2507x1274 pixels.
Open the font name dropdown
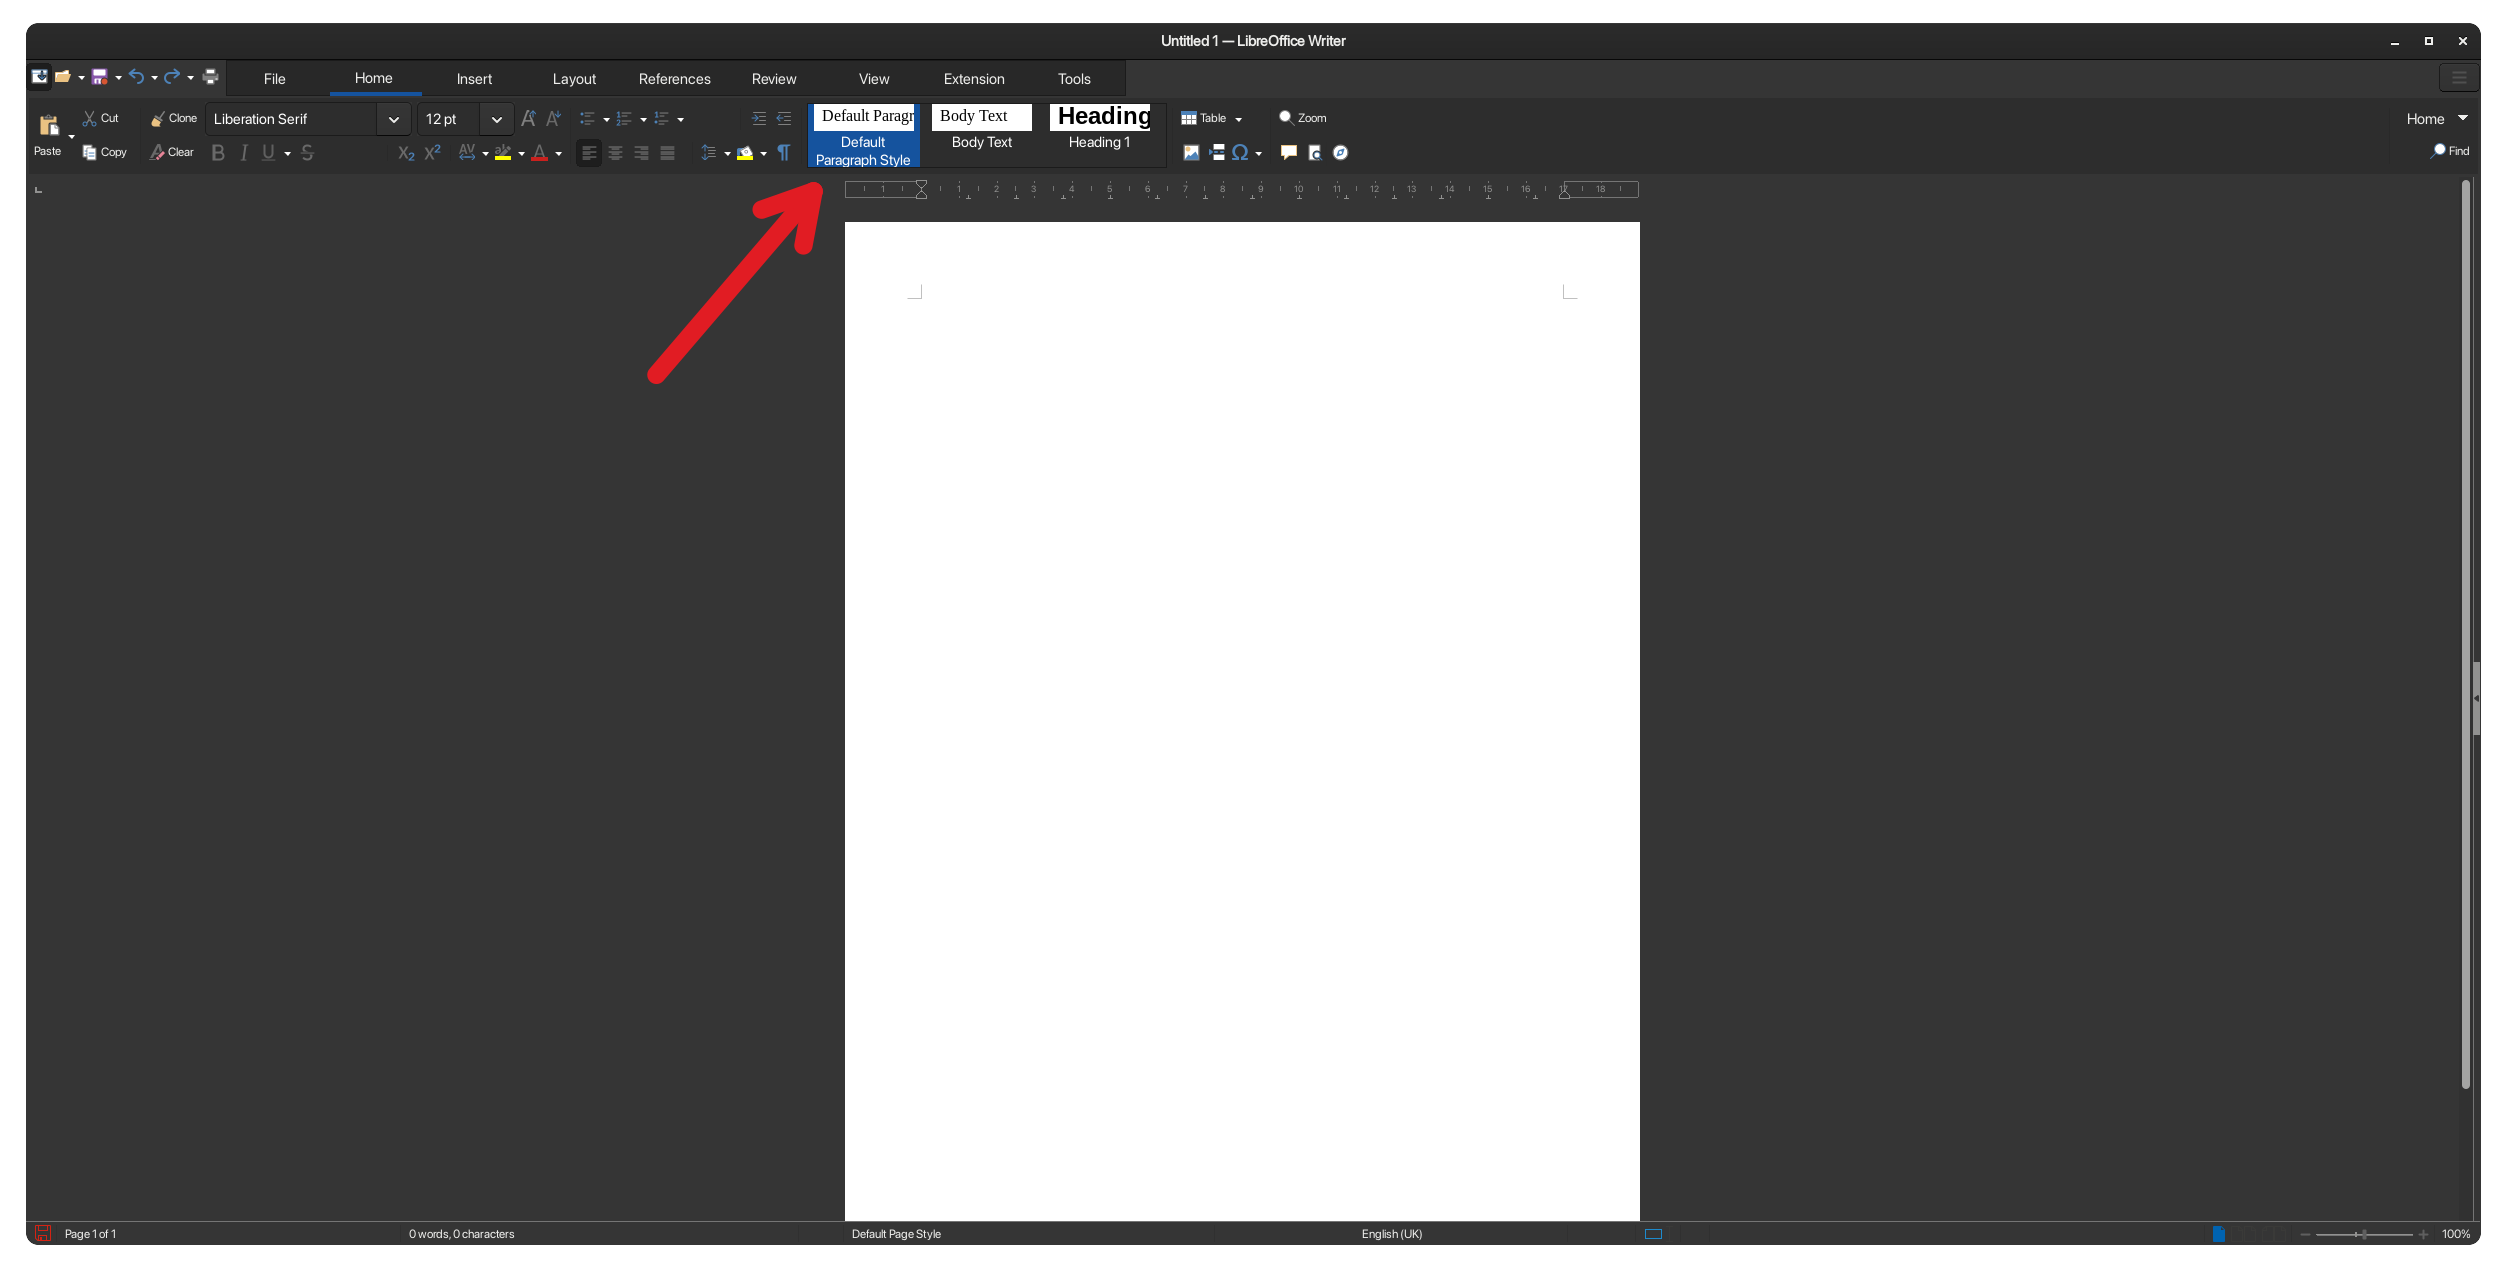pyautogui.click(x=393, y=119)
